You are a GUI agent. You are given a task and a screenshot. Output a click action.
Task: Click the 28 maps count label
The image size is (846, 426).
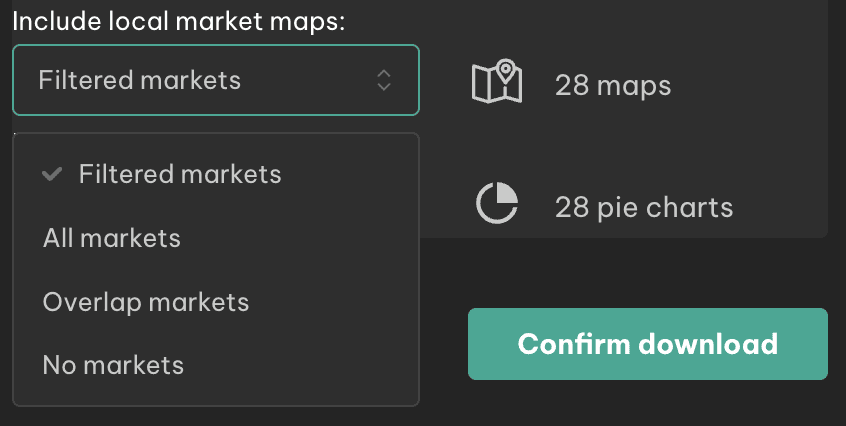pyautogui.click(x=613, y=85)
